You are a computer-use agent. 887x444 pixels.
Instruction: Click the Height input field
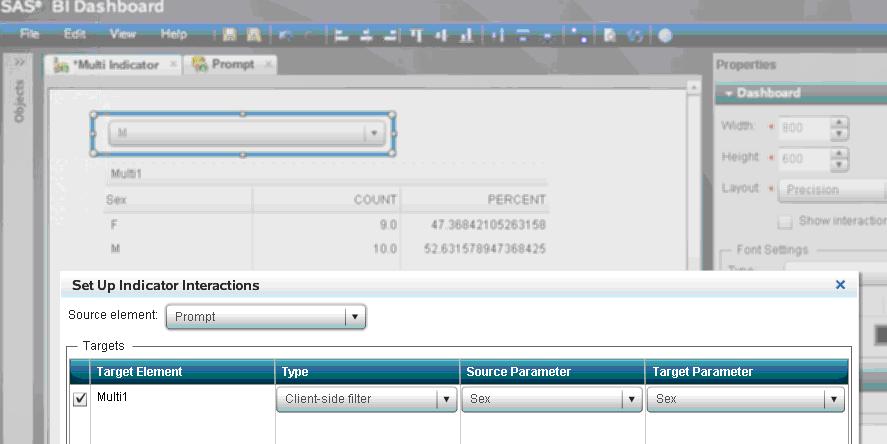click(804, 160)
